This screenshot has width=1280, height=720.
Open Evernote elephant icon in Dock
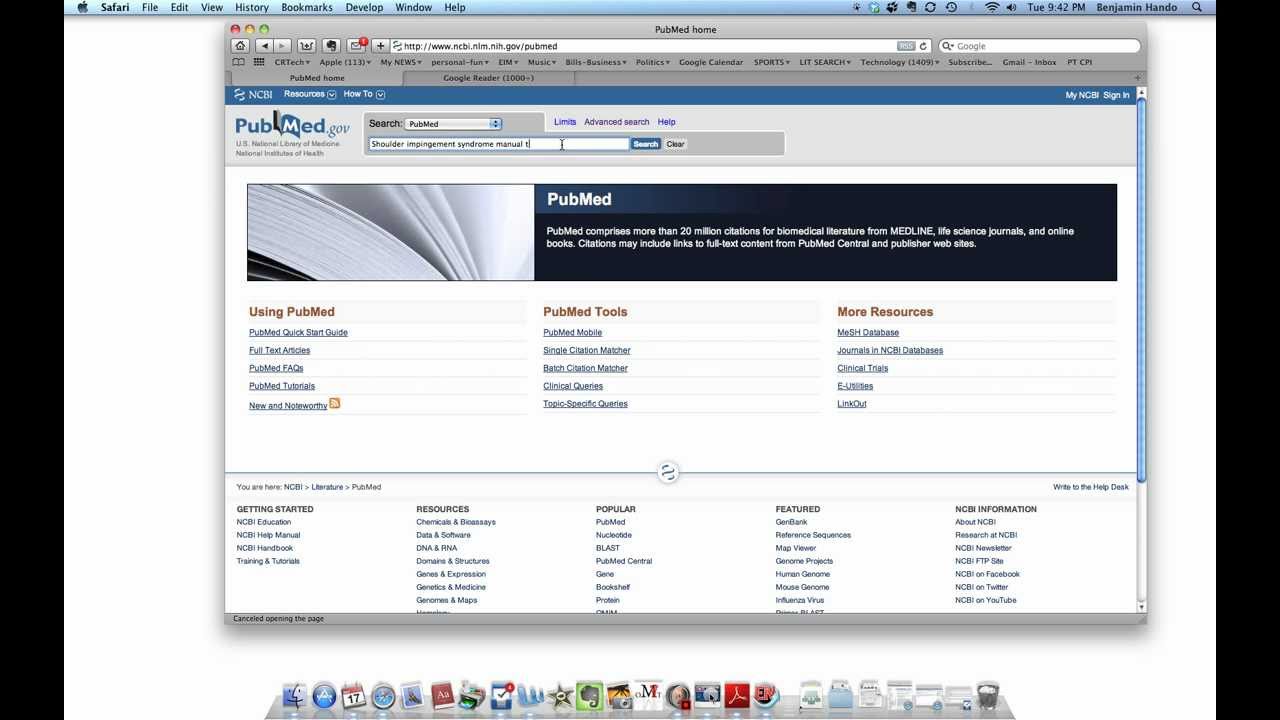click(590, 696)
